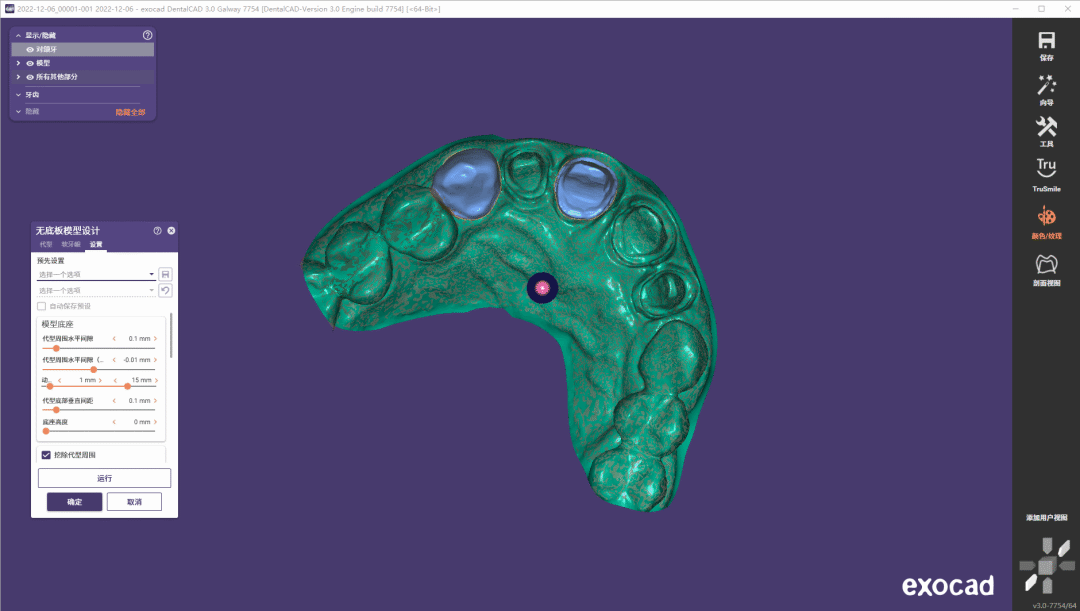Toggle visibility of 模型 using eye icon
The width and height of the screenshot is (1080, 611).
click(x=30, y=62)
